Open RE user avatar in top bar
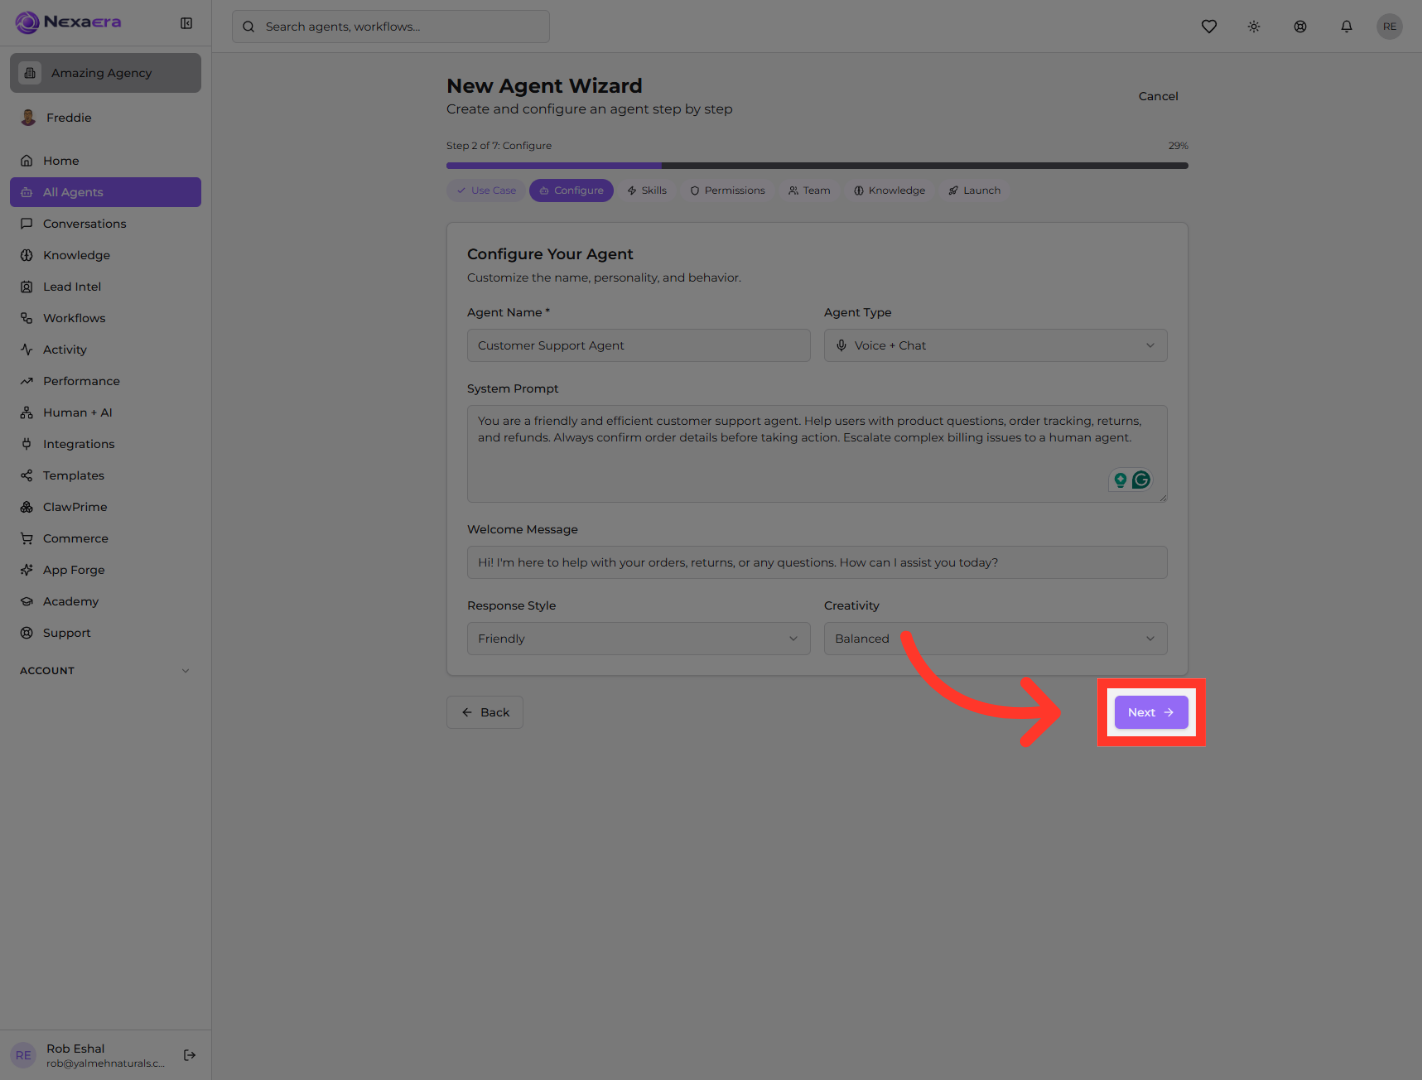The image size is (1422, 1080). coord(1390,27)
